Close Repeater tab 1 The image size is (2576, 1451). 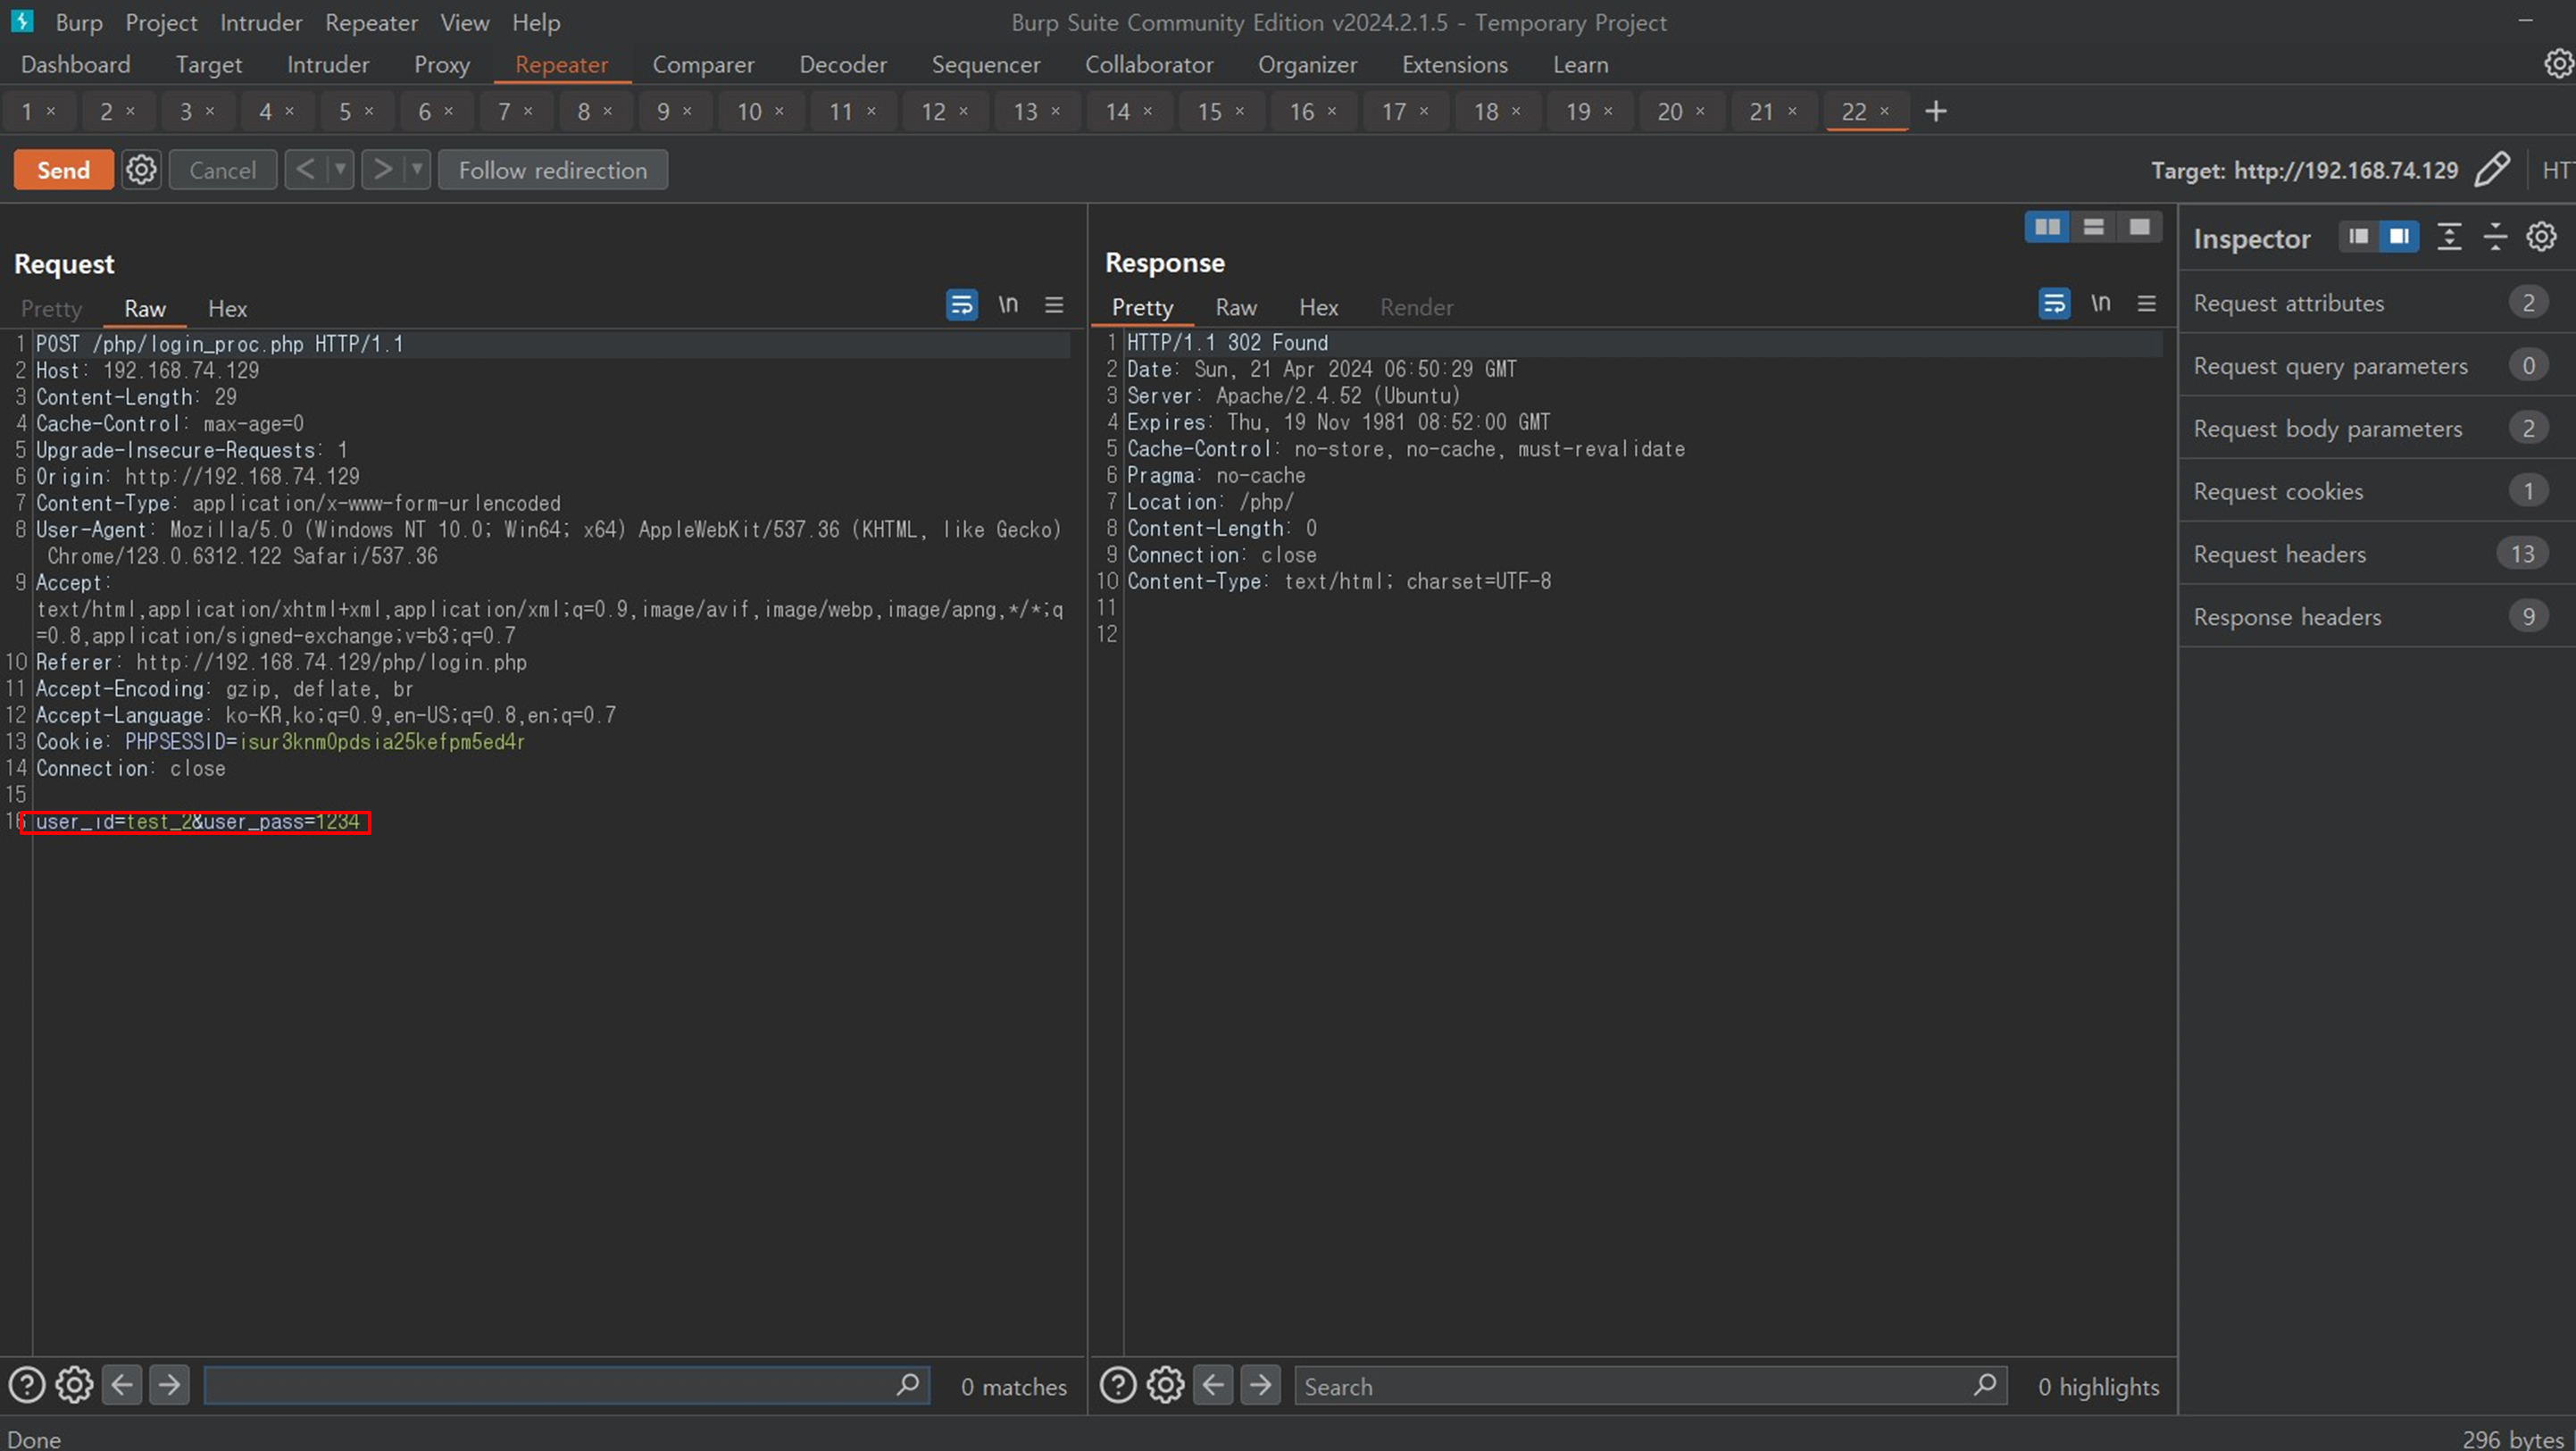click(x=51, y=111)
